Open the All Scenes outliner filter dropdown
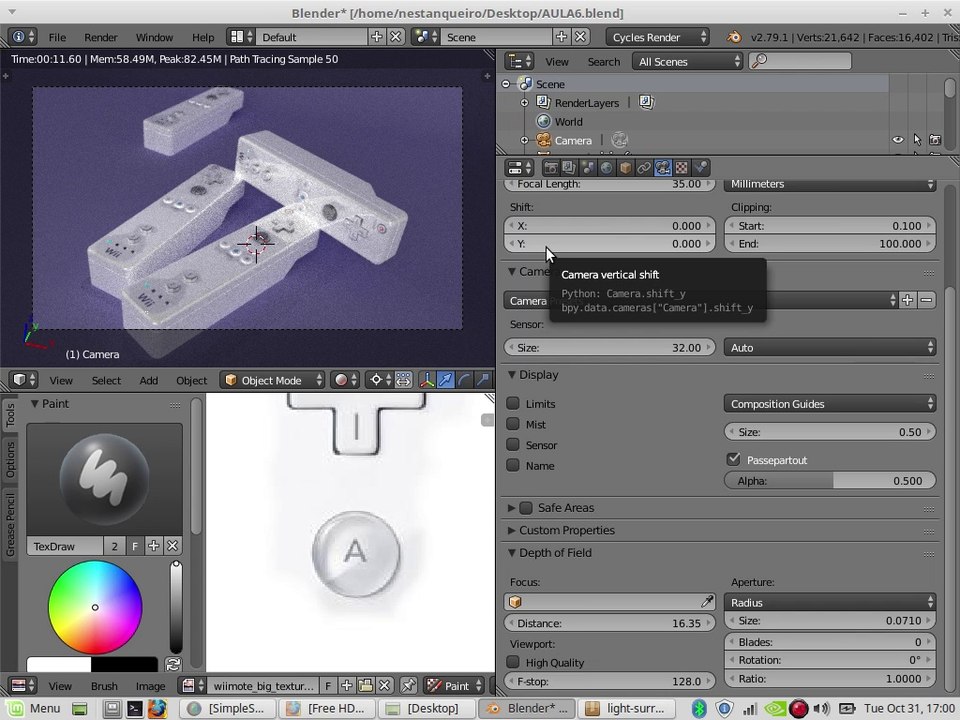Image resolution: width=960 pixels, height=720 pixels. coord(688,61)
